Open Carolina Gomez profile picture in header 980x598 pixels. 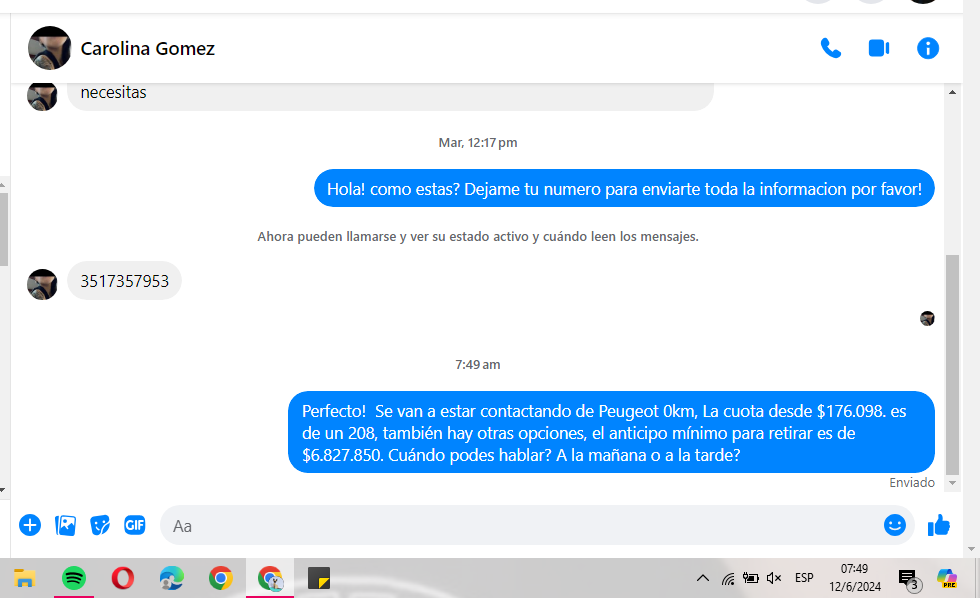49,48
